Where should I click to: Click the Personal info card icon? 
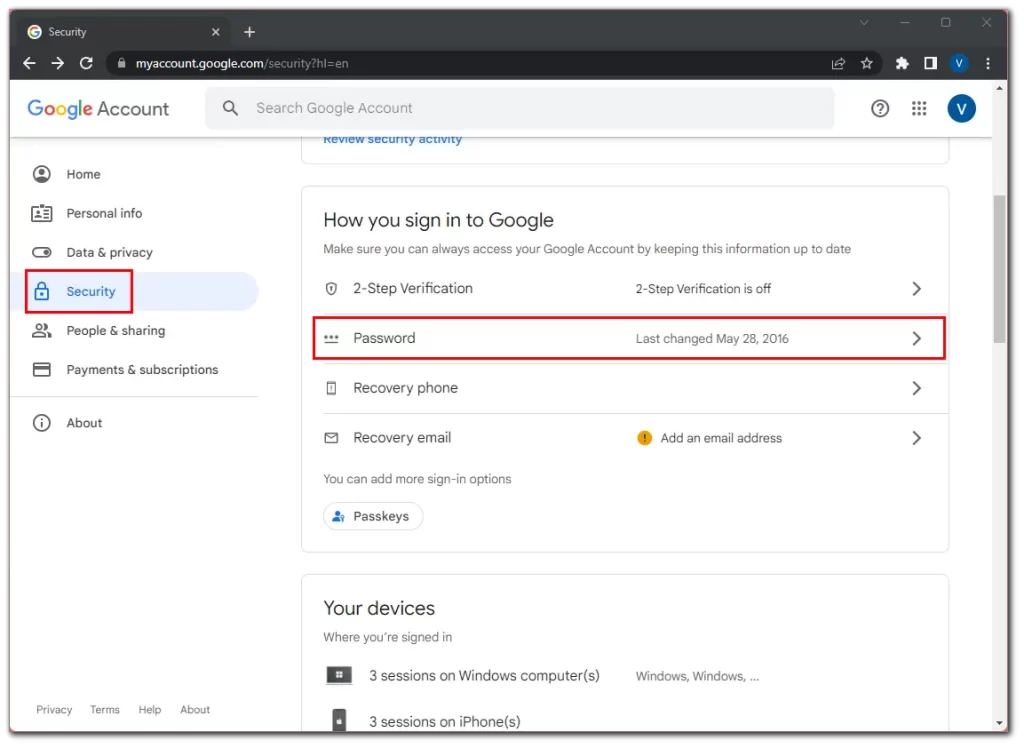[x=42, y=214]
